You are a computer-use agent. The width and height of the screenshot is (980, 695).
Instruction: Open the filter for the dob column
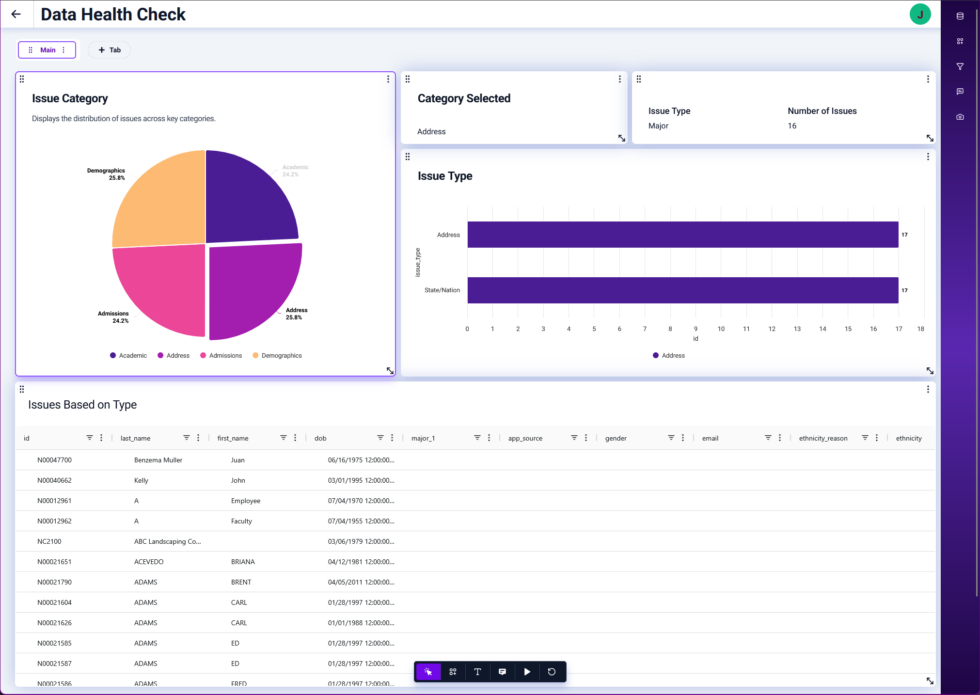[x=380, y=438]
